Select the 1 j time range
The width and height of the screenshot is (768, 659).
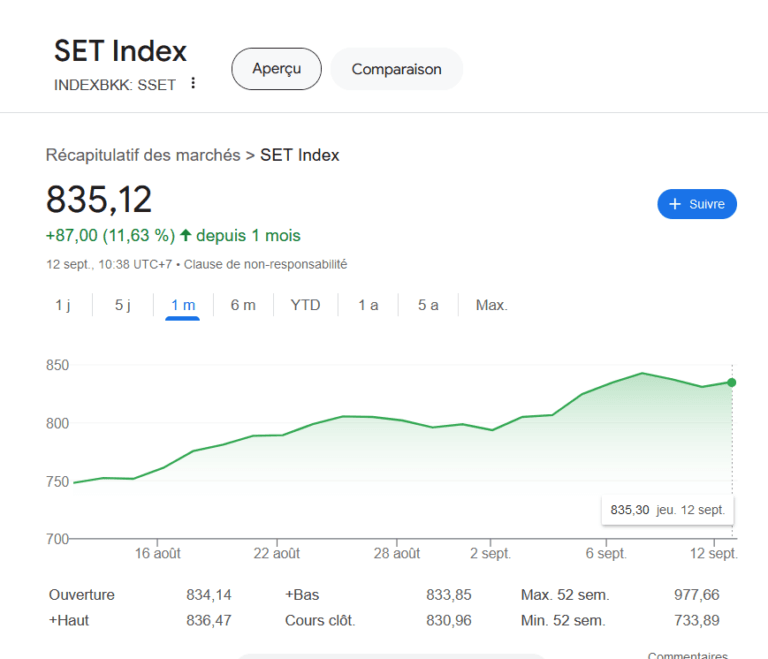[63, 305]
